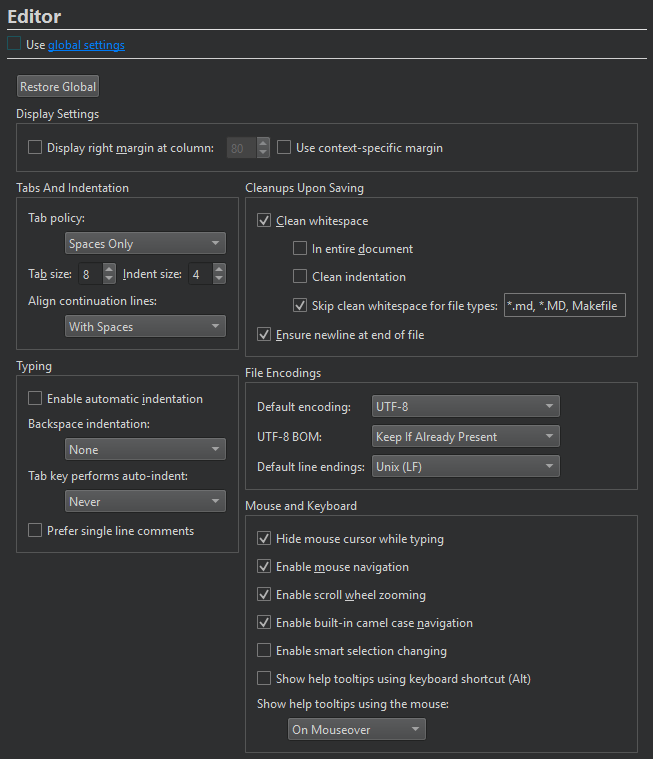Check Prefer single line comments
The image size is (653, 759).
point(36,531)
